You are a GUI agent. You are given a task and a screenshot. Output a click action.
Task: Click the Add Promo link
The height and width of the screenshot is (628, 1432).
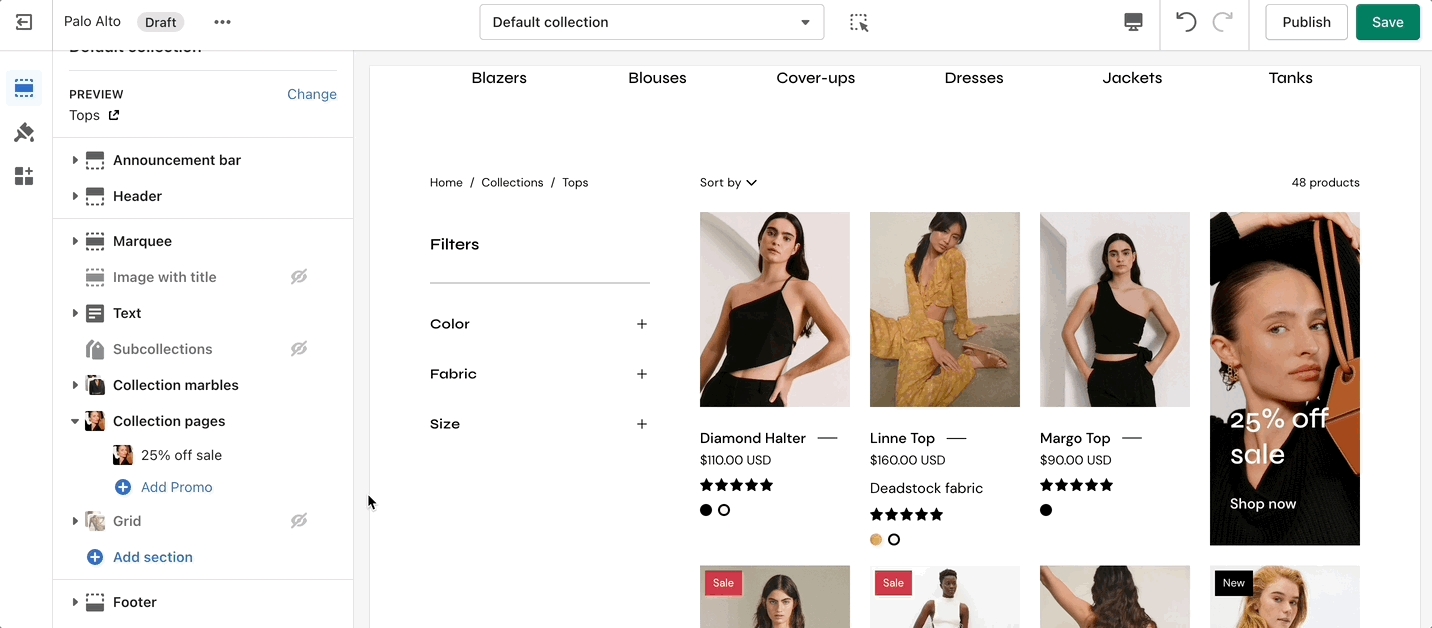pyautogui.click(x=176, y=487)
